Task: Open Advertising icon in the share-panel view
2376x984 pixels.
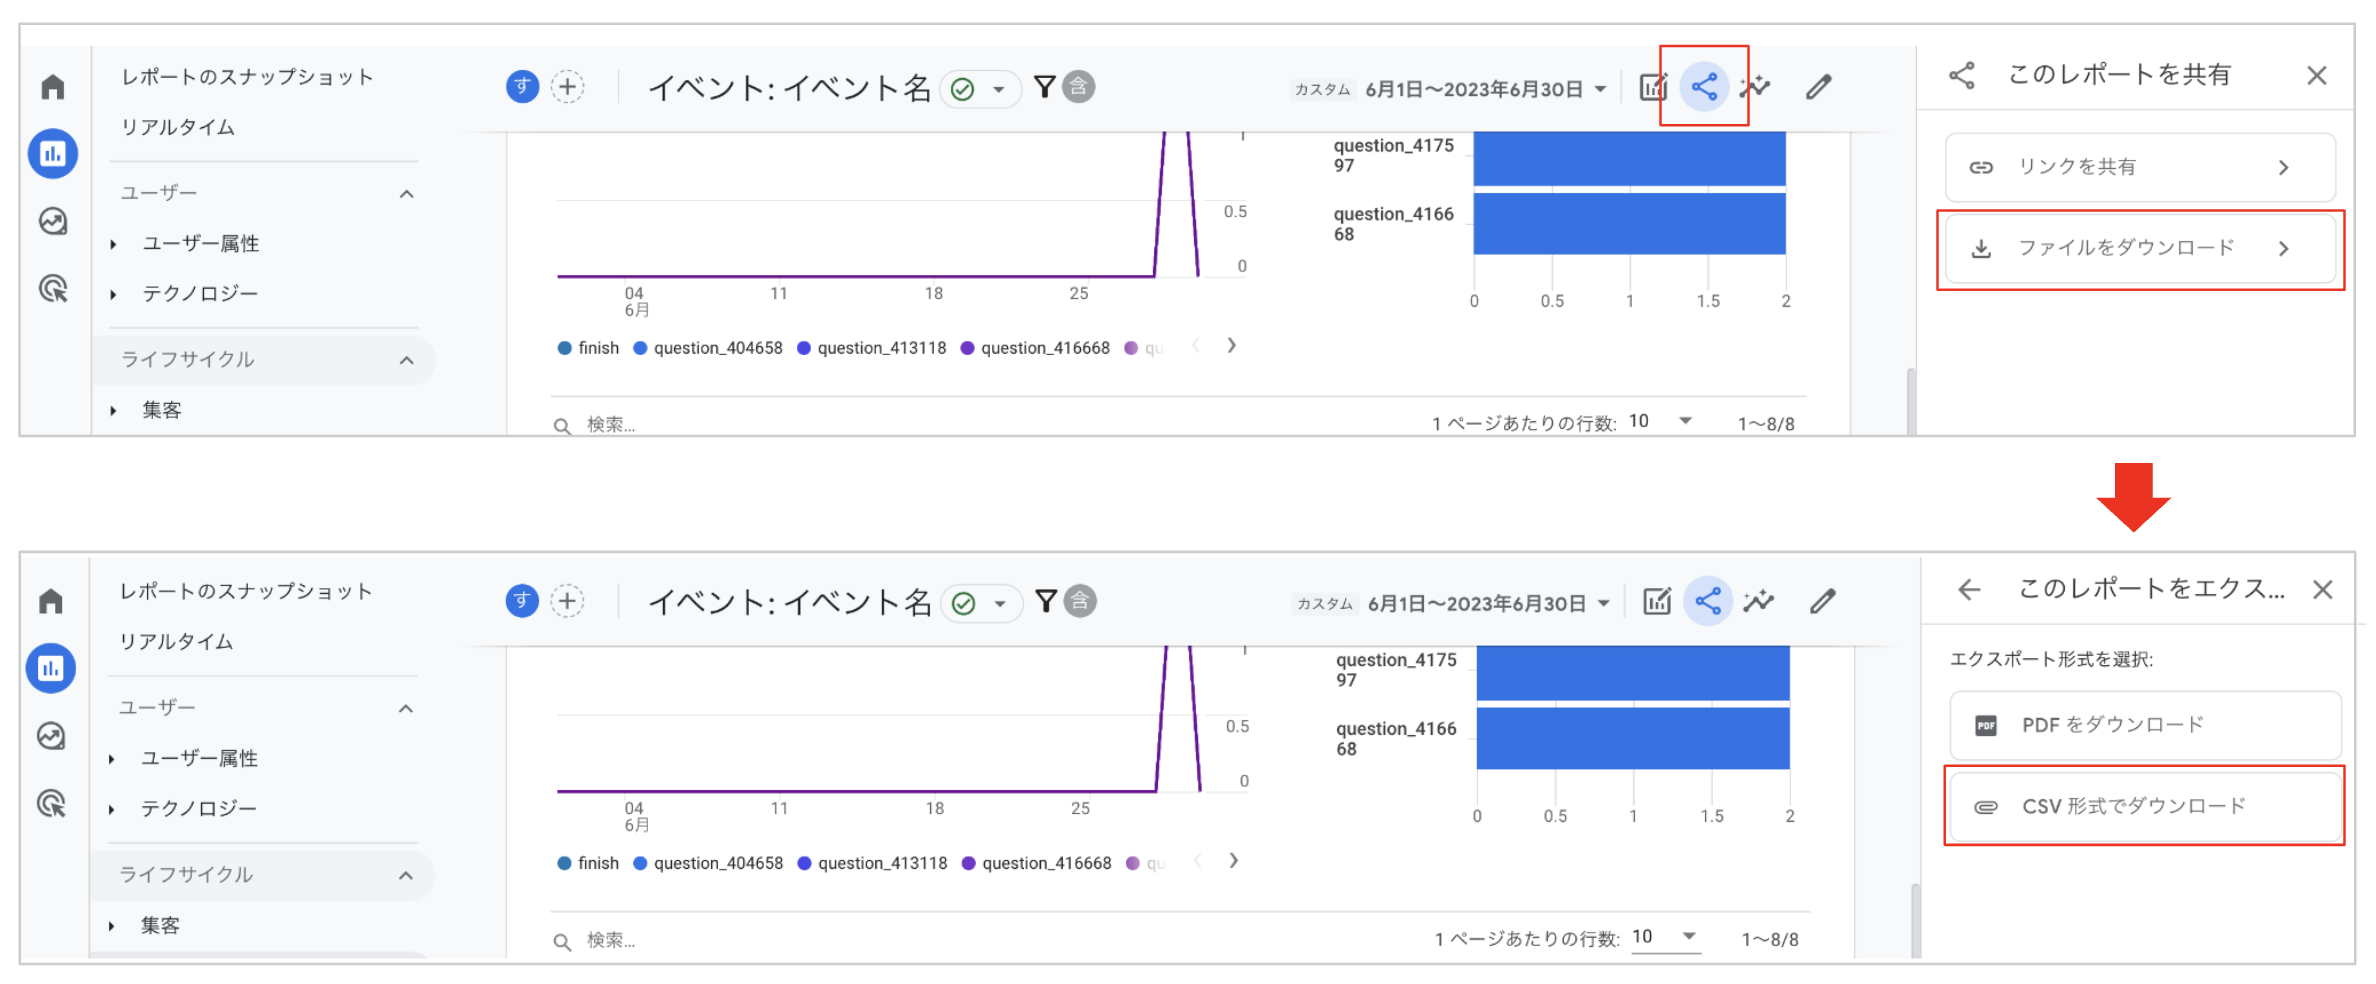Action: (53, 289)
